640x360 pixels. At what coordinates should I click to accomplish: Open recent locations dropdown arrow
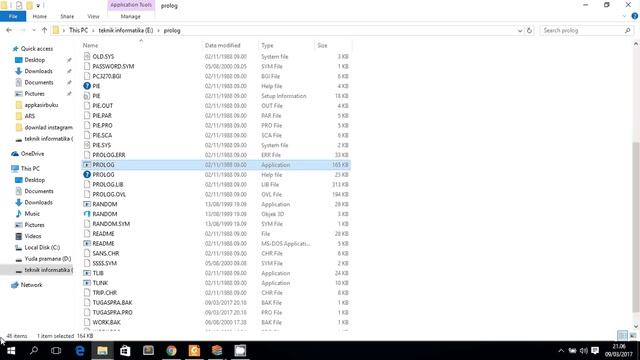(34, 30)
